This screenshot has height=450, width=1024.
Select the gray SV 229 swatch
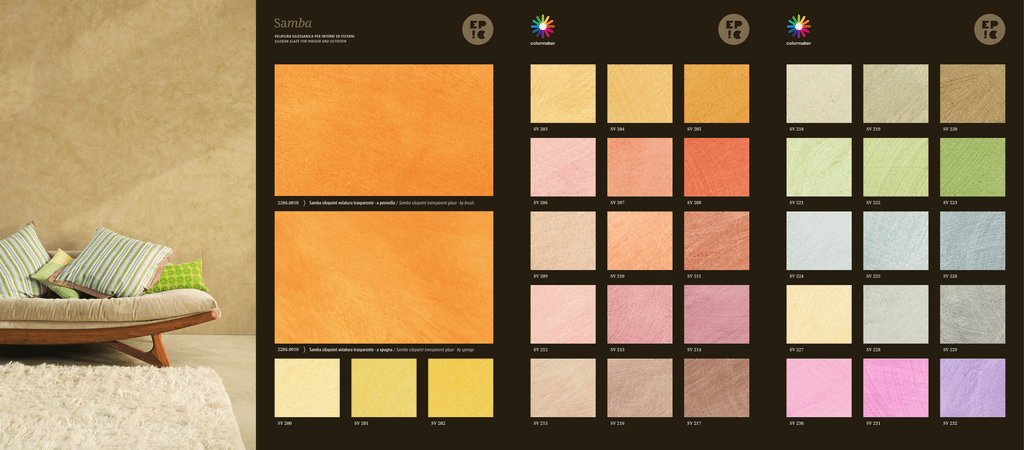(972, 314)
